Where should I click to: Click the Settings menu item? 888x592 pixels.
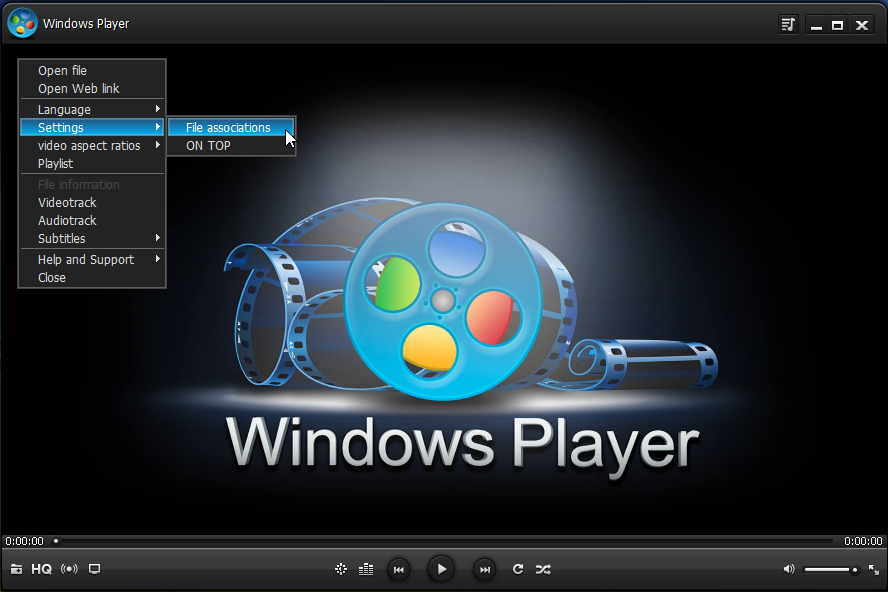coord(92,127)
